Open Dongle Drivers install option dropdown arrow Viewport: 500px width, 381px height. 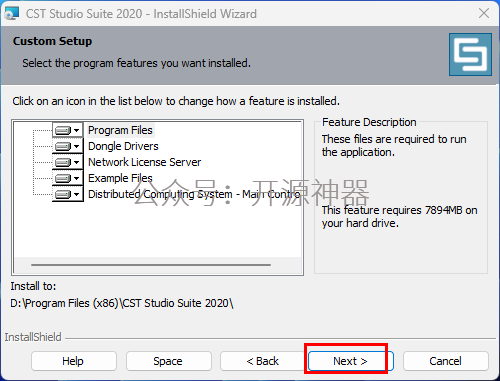pyautogui.click(x=77, y=146)
